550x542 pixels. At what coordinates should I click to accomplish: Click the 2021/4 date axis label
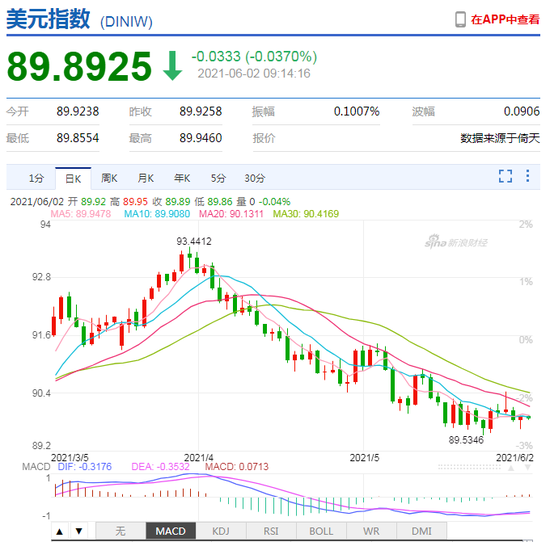pos(199,458)
